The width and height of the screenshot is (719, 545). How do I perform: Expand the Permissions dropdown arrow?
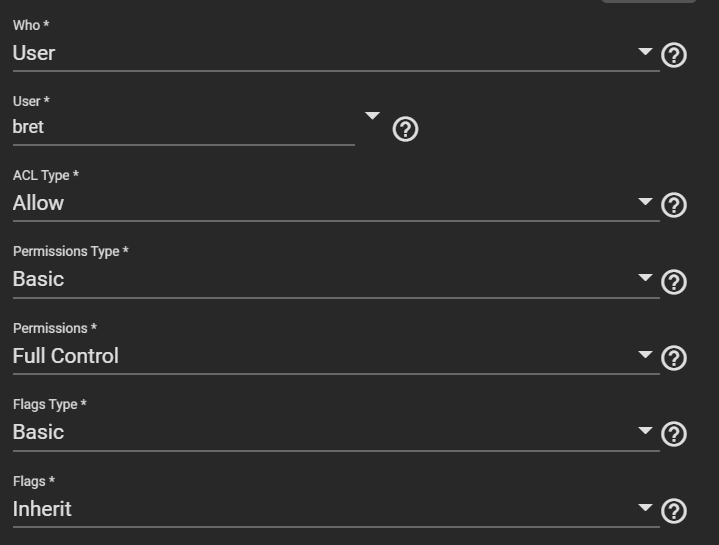tap(645, 355)
